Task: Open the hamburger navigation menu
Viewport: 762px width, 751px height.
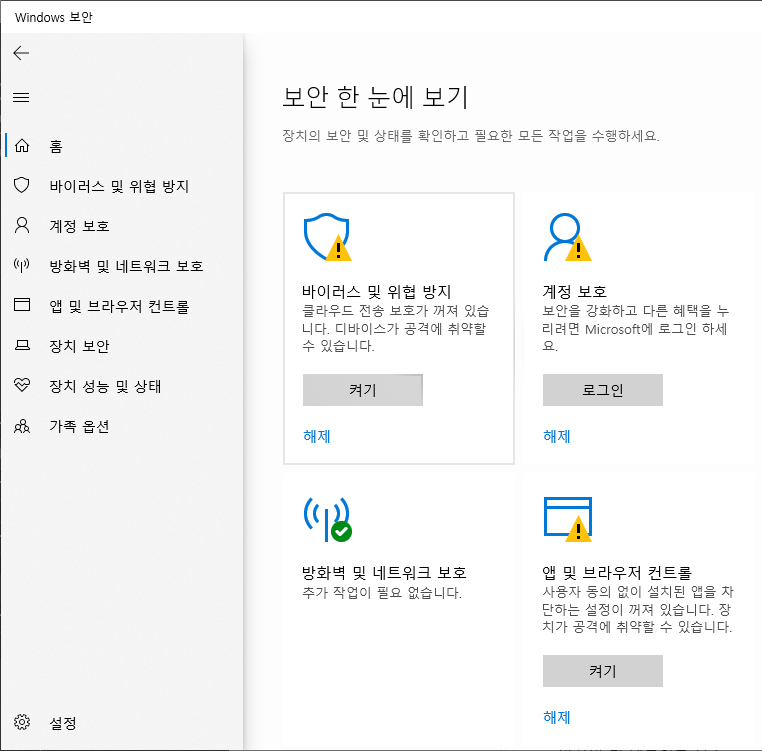Action: [21, 98]
